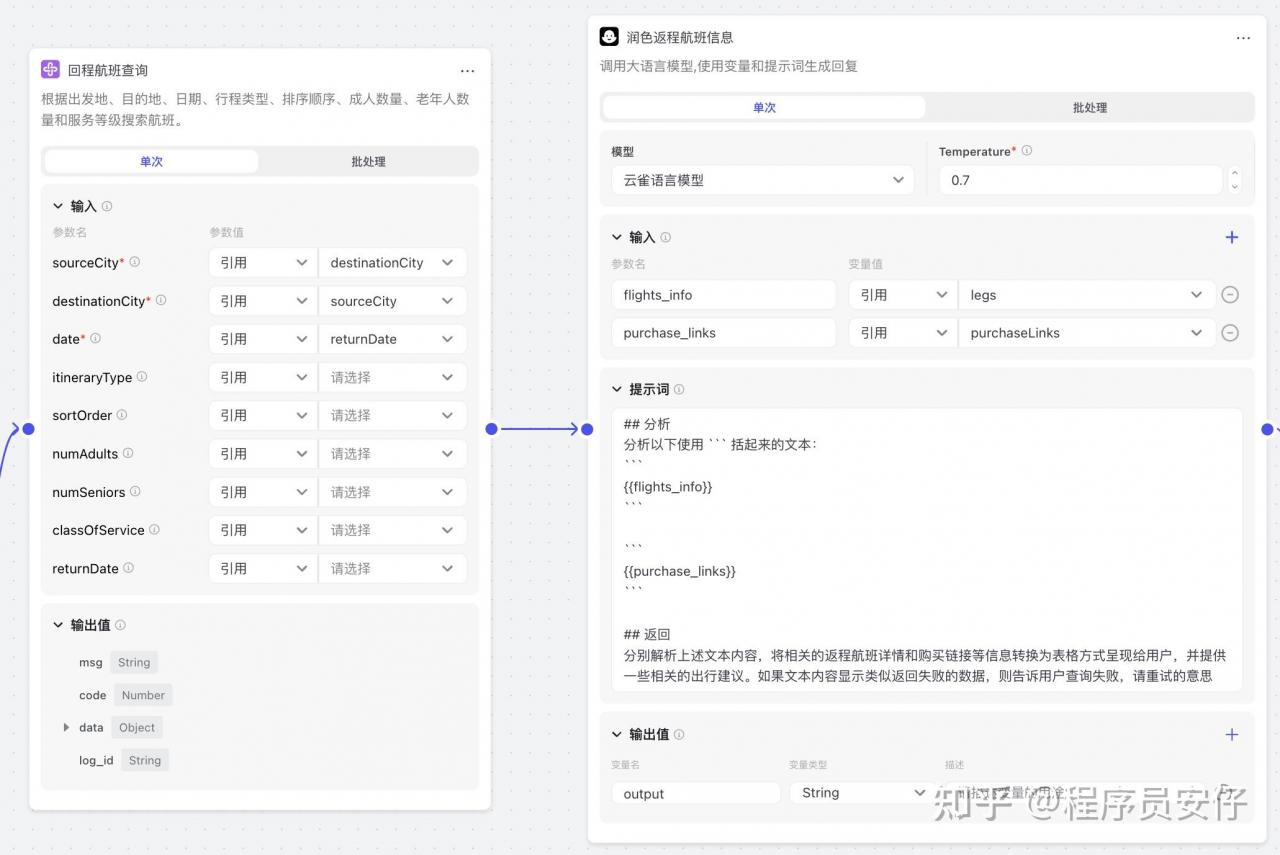
Task: Remove the purchase_links input row
Action: (x=1231, y=333)
